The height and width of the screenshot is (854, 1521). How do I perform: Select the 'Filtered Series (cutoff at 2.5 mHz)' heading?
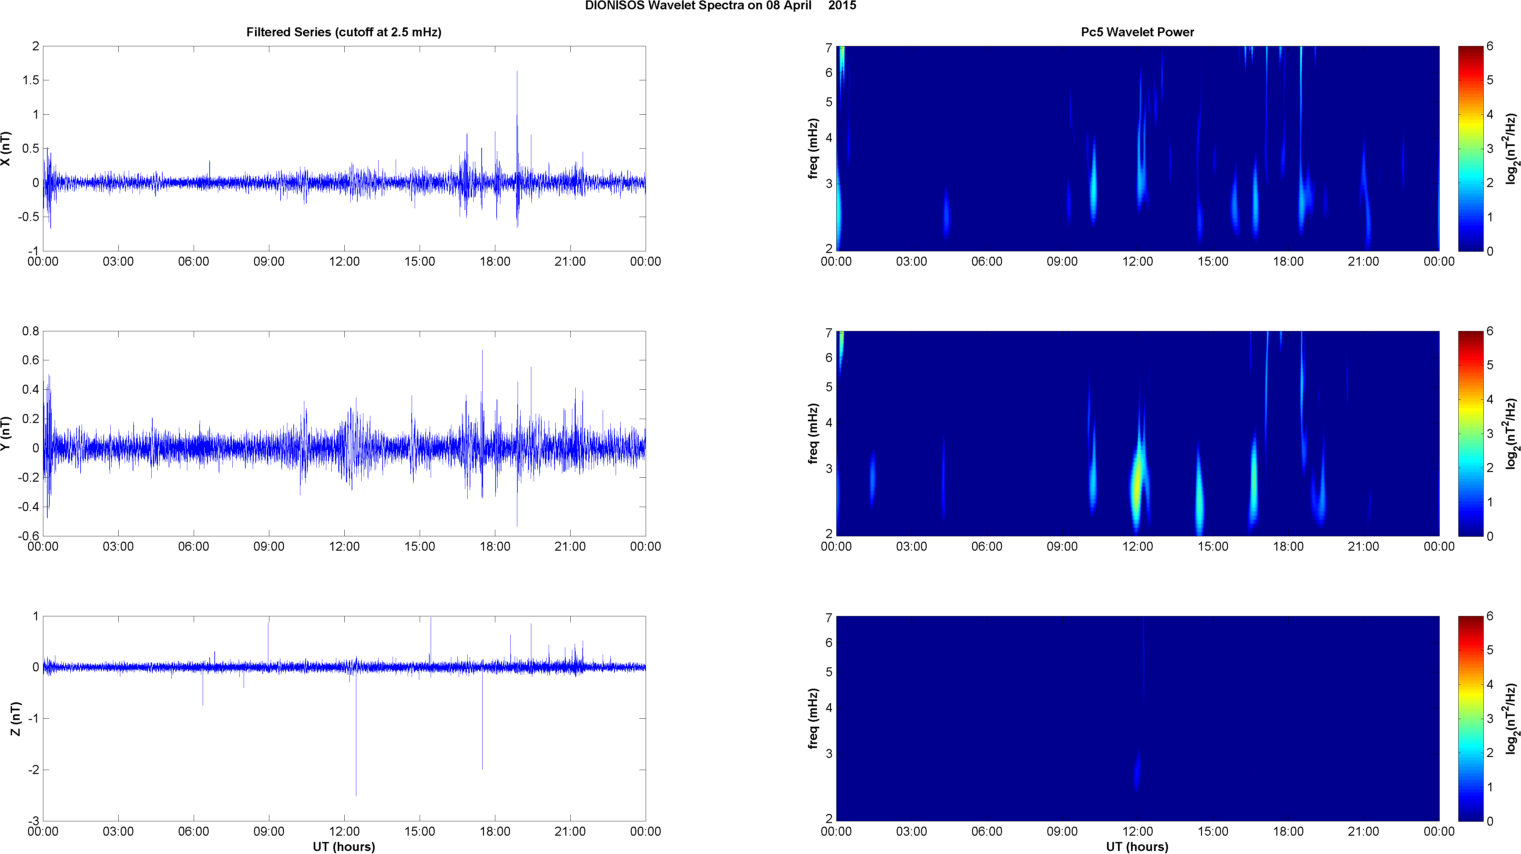coord(344,32)
